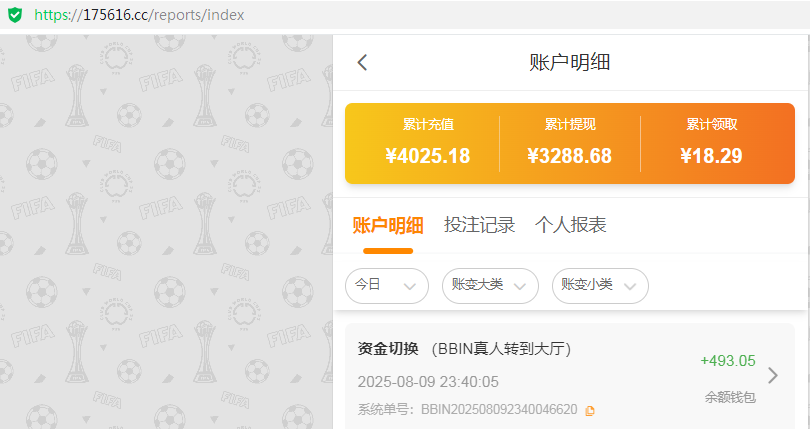Open the 资金切换 transaction record

464,349
